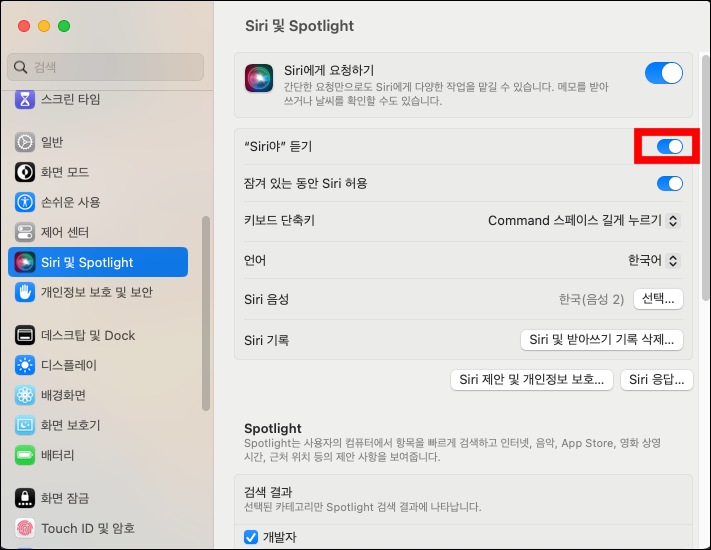Click the 한국(음성 2) voice value text
The height and width of the screenshot is (550, 711).
[x=591, y=299]
